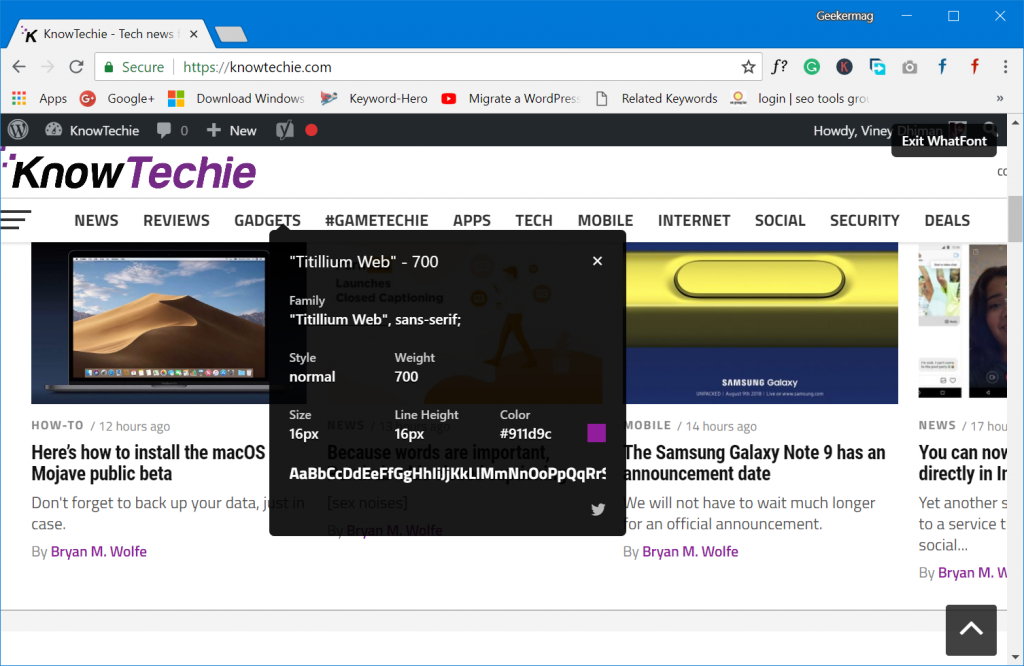Click the Twitter bird icon in popup
The image size is (1024, 666).
[598, 509]
